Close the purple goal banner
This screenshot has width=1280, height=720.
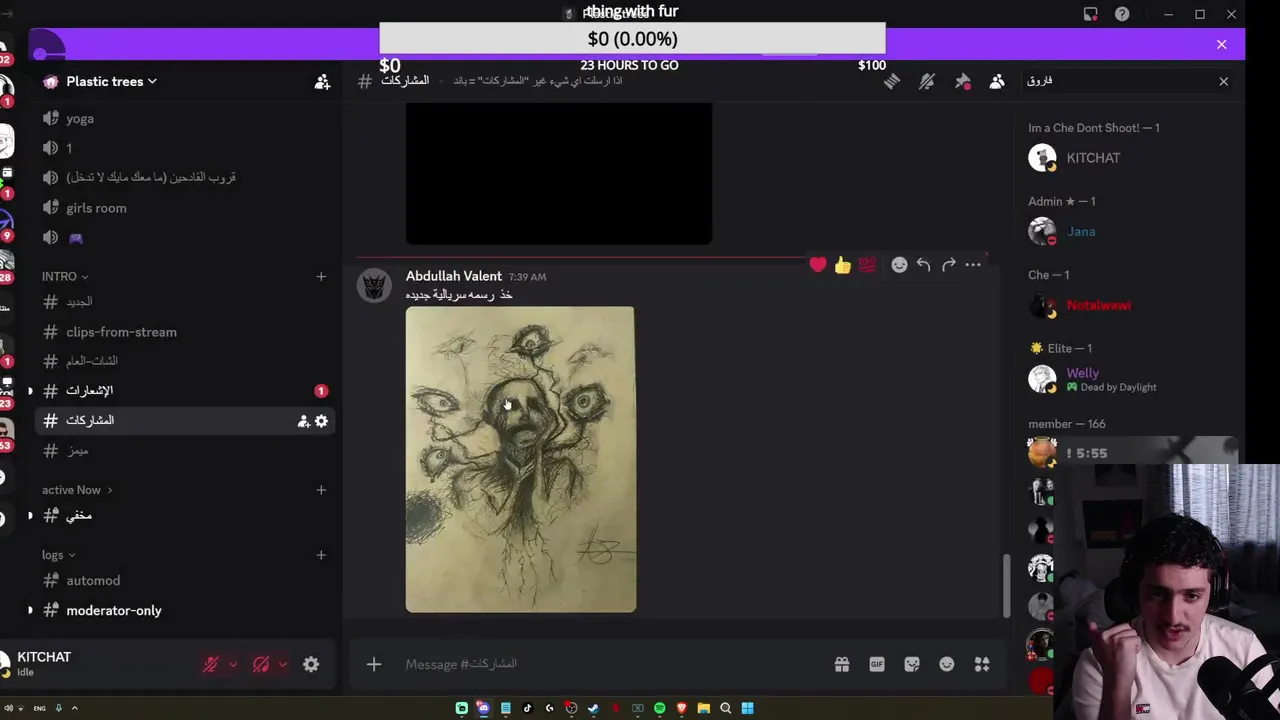1221,44
